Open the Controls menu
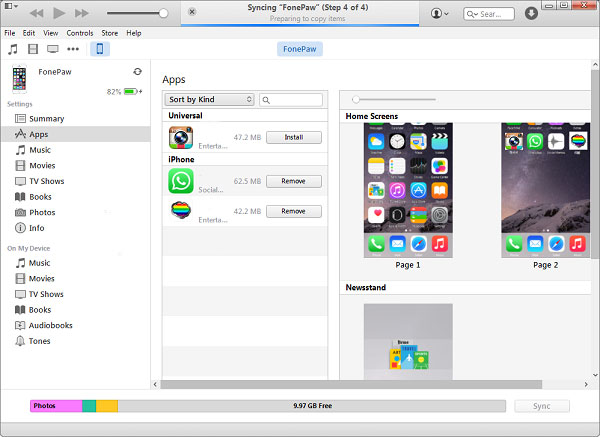Image resolution: width=600 pixels, height=437 pixels. pos(80,33)
